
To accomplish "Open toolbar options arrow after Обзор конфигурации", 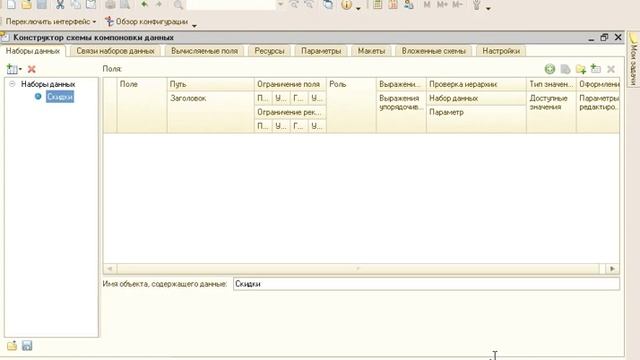I will pos(194,25).
